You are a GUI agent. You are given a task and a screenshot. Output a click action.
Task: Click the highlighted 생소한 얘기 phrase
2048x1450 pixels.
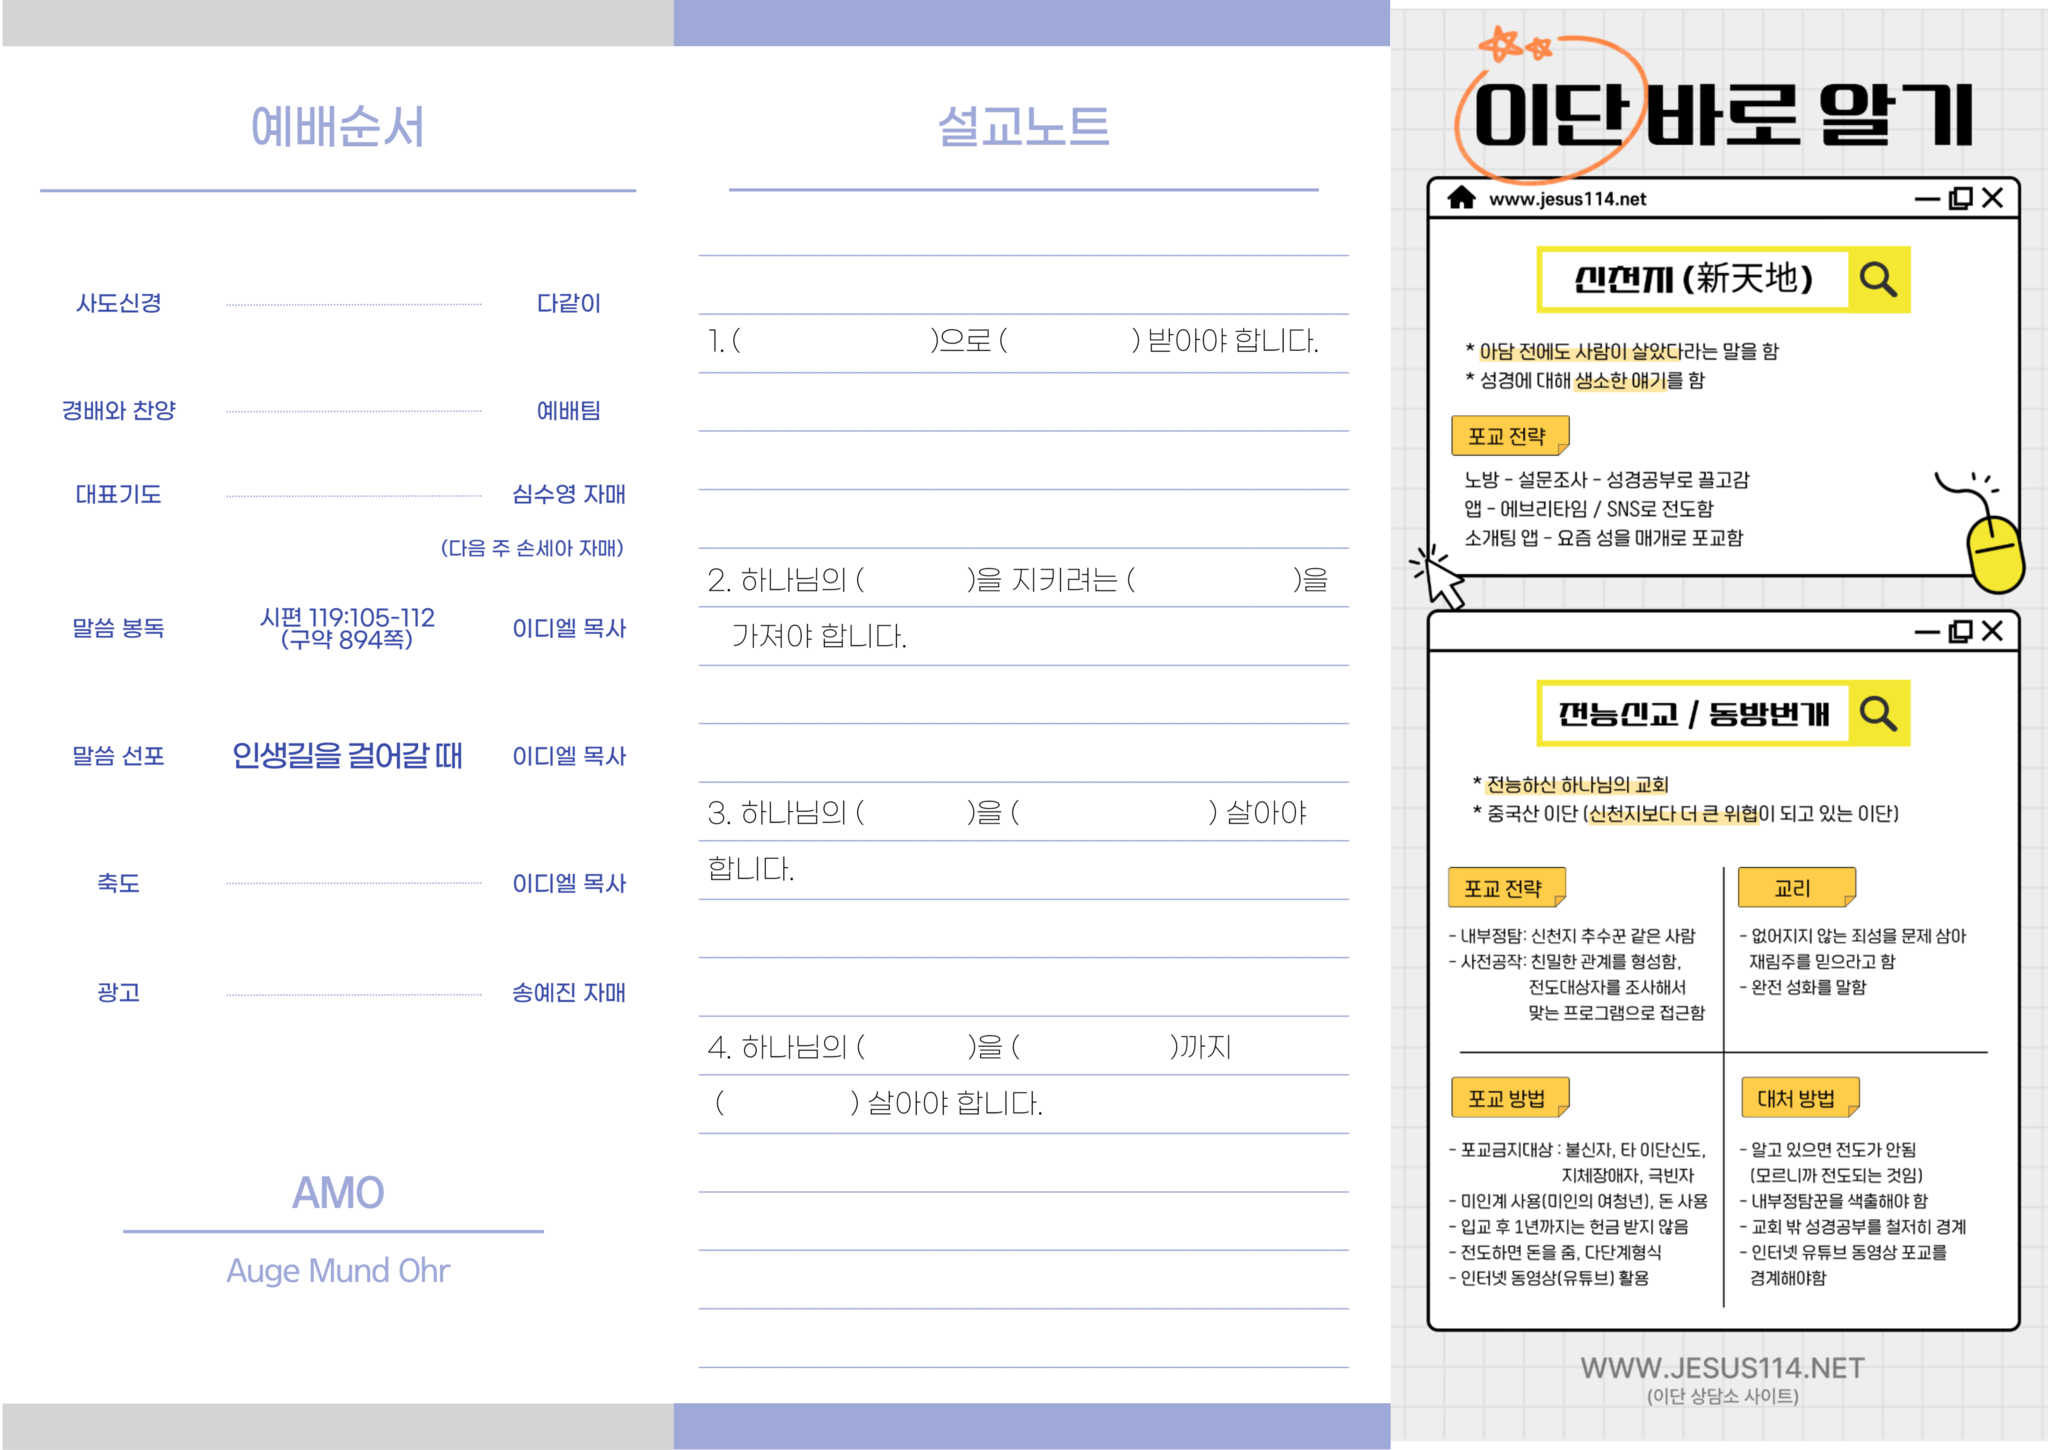pyautogui.click(x=1620, y=380)
